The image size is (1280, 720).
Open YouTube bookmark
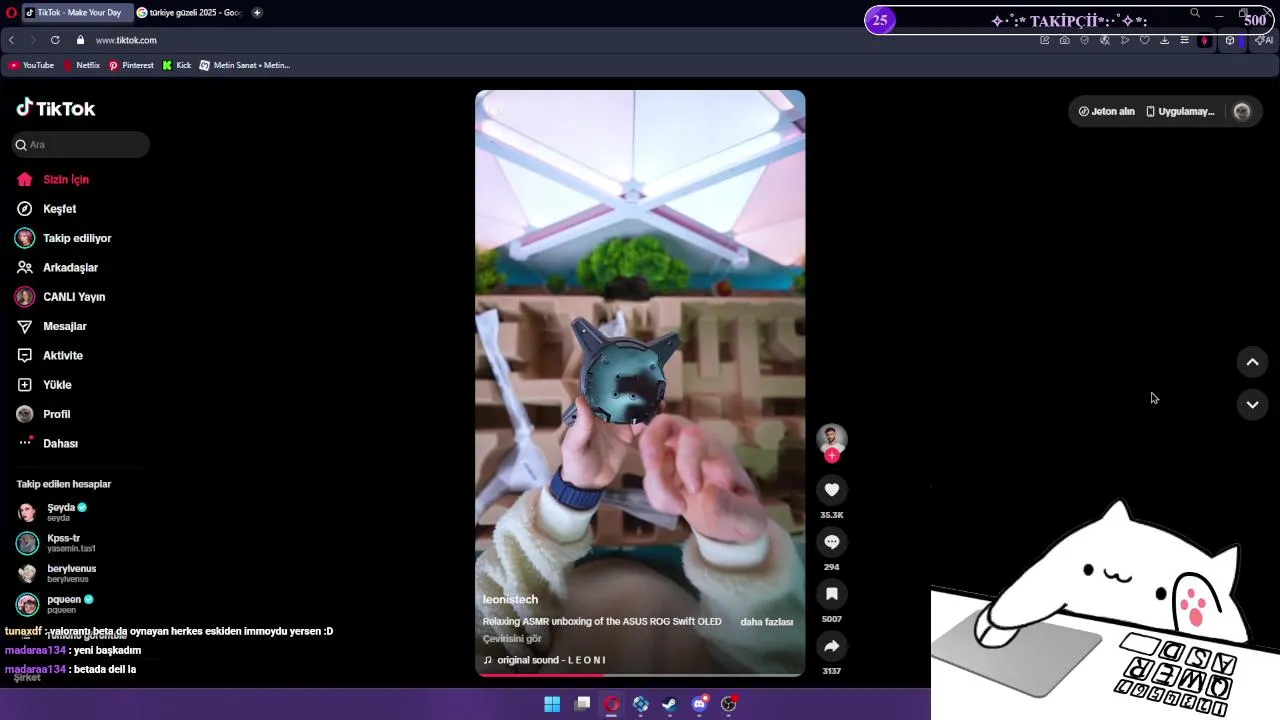click(31, 65)
